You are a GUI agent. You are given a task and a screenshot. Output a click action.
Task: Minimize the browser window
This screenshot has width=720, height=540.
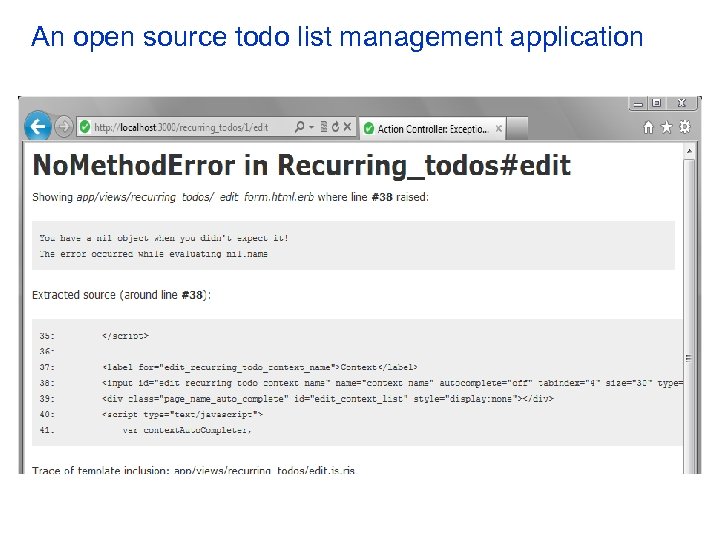638,103
